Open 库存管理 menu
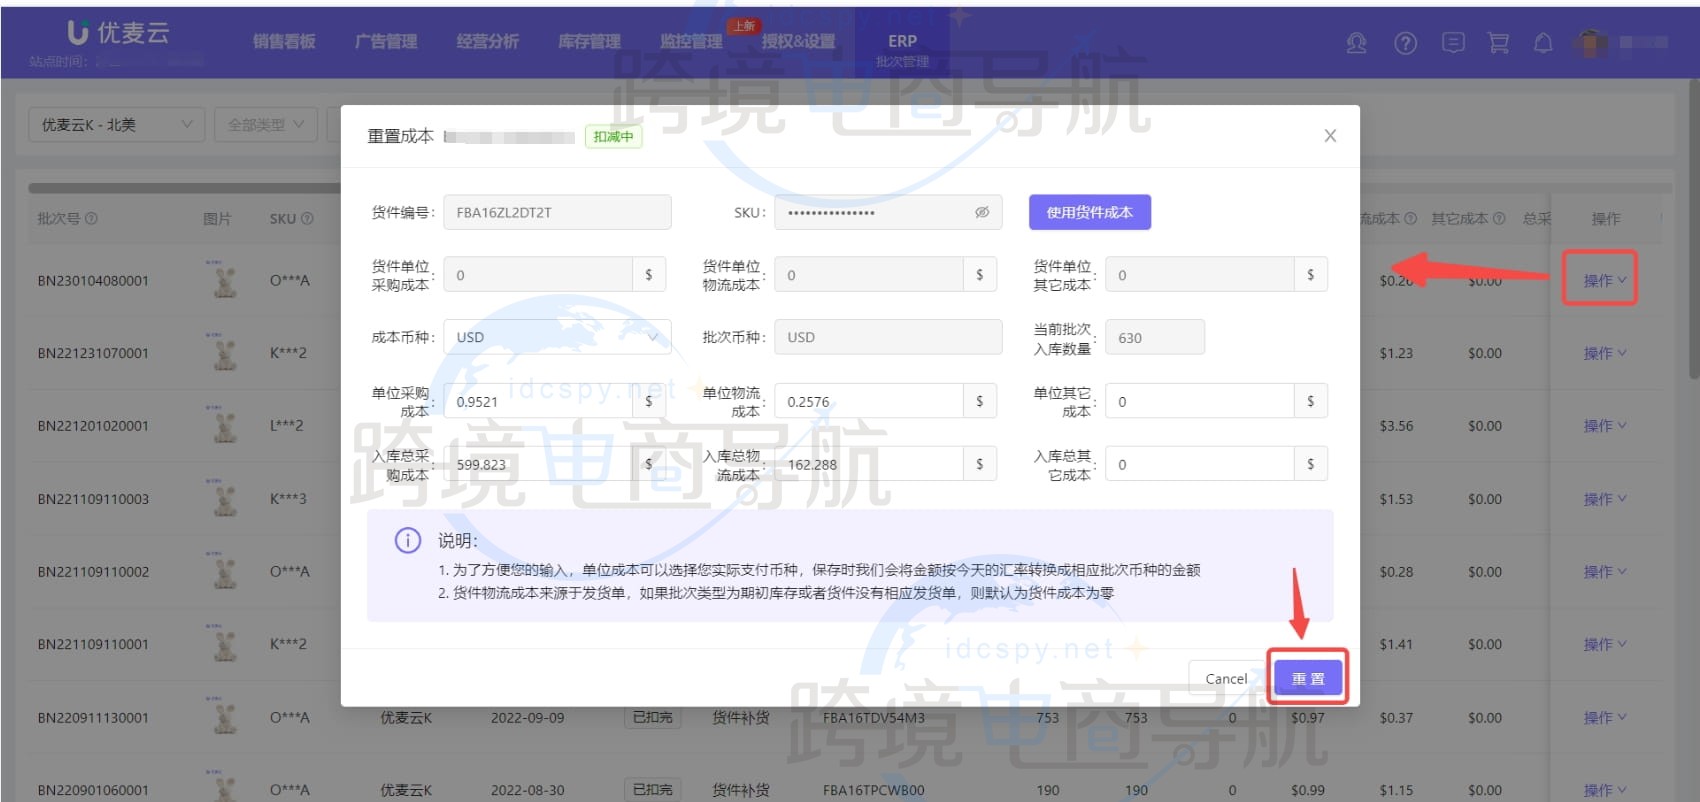 click(x=589, y=41)
